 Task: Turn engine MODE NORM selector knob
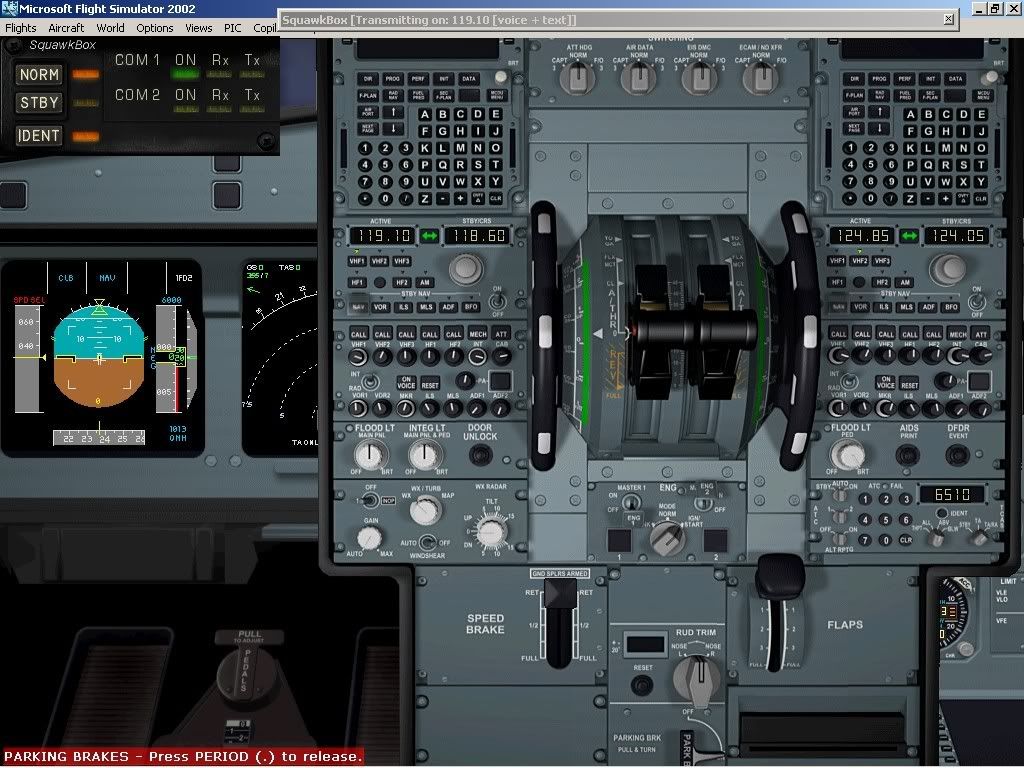pos(667,537)
